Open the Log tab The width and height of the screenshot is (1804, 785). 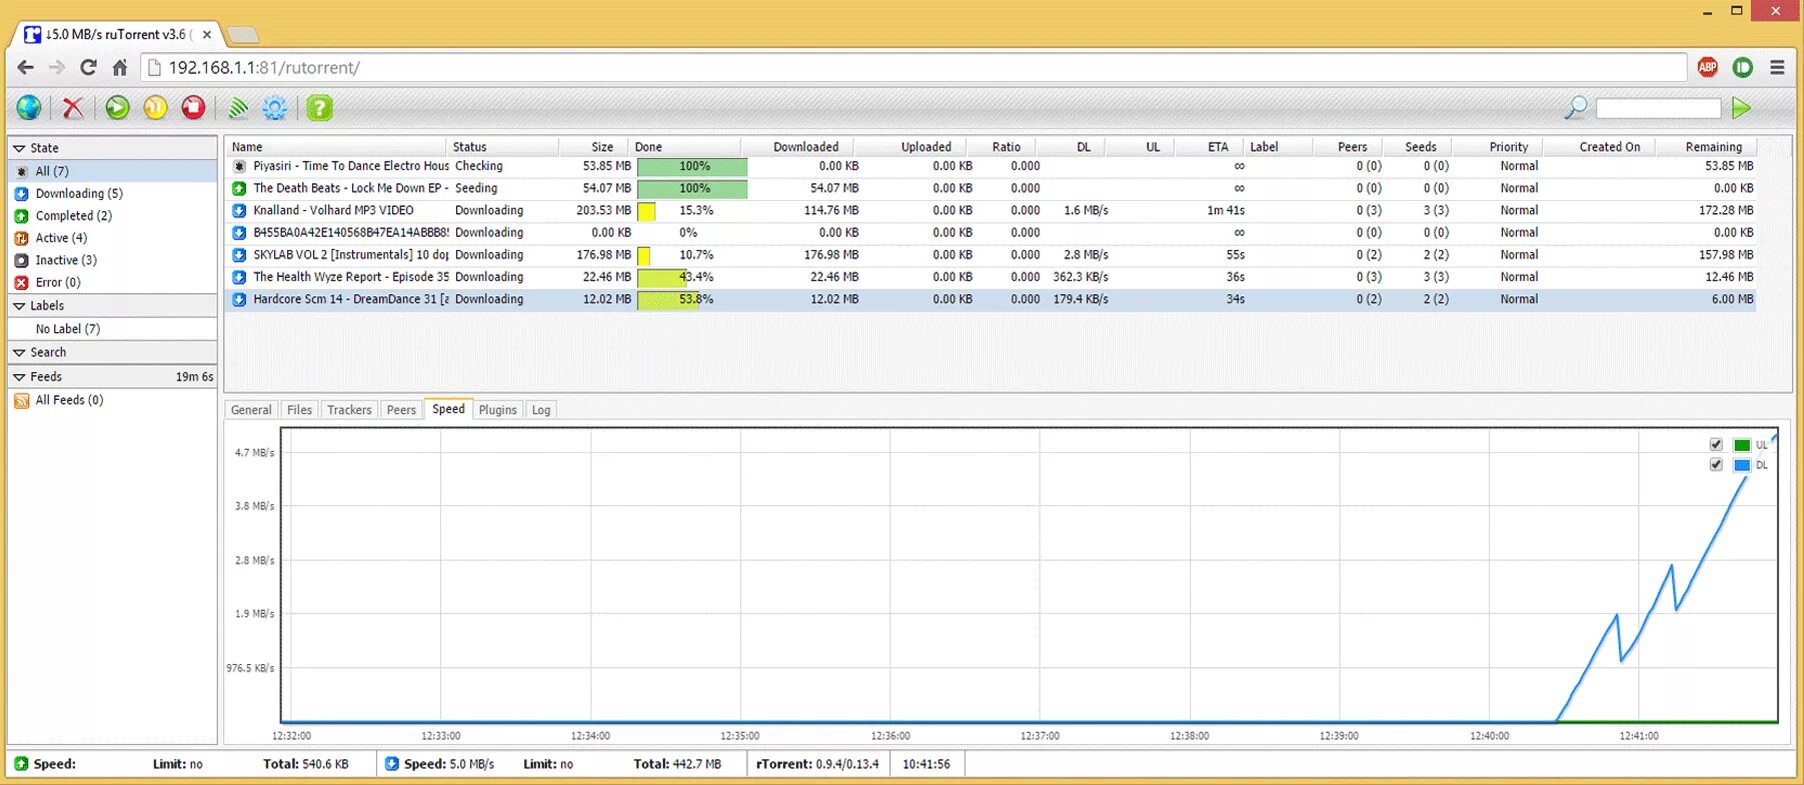541,410
